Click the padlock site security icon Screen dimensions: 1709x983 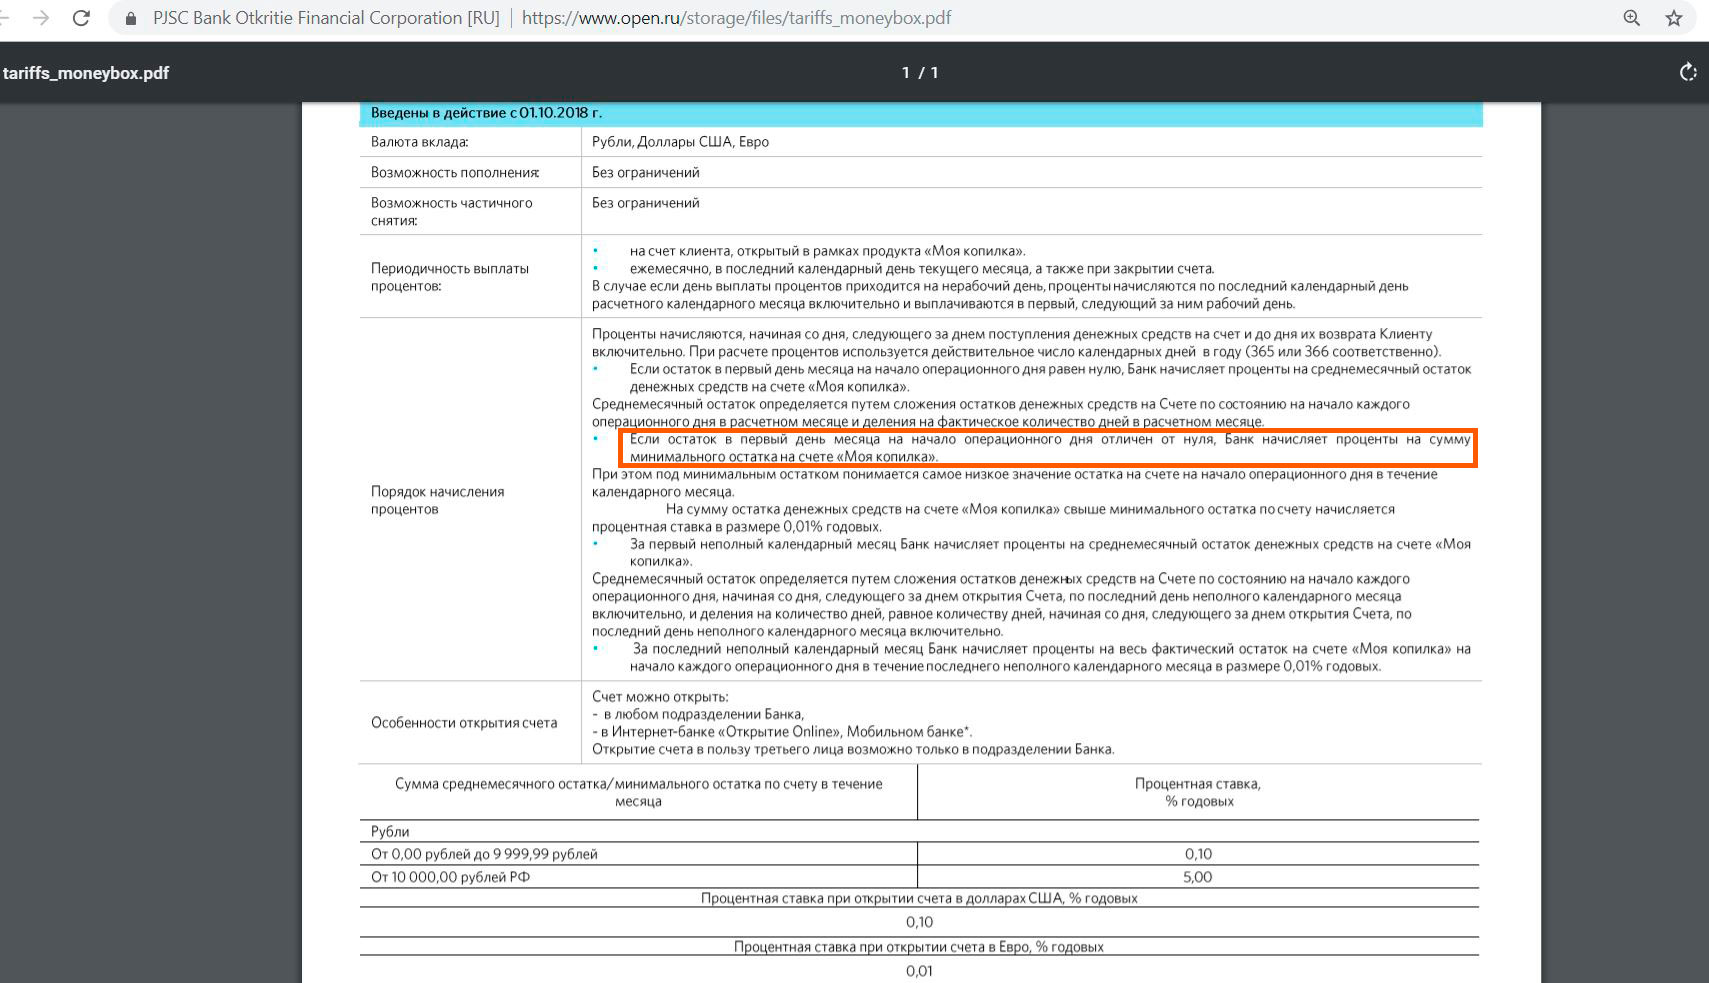click(x=131, y=18)
